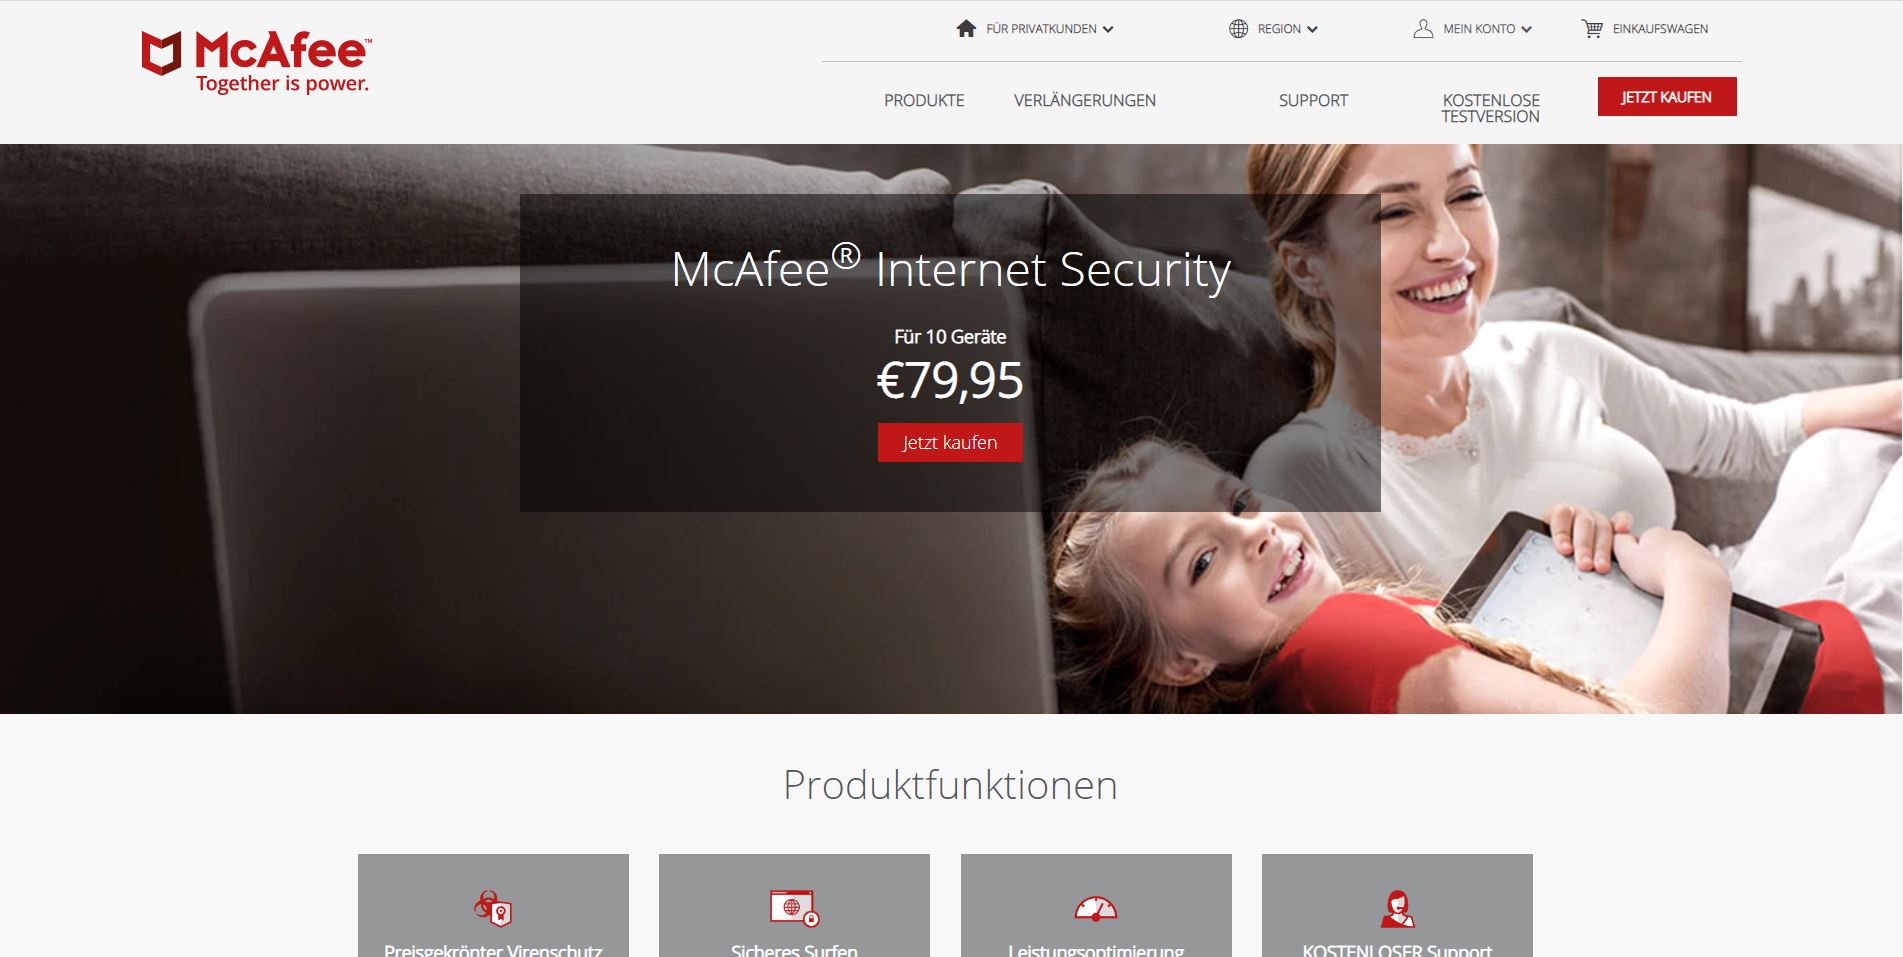Click the Leistungsoptimierung speedometer icon
This screenshot has width=1903, height=957.
tap(1096, 908)
